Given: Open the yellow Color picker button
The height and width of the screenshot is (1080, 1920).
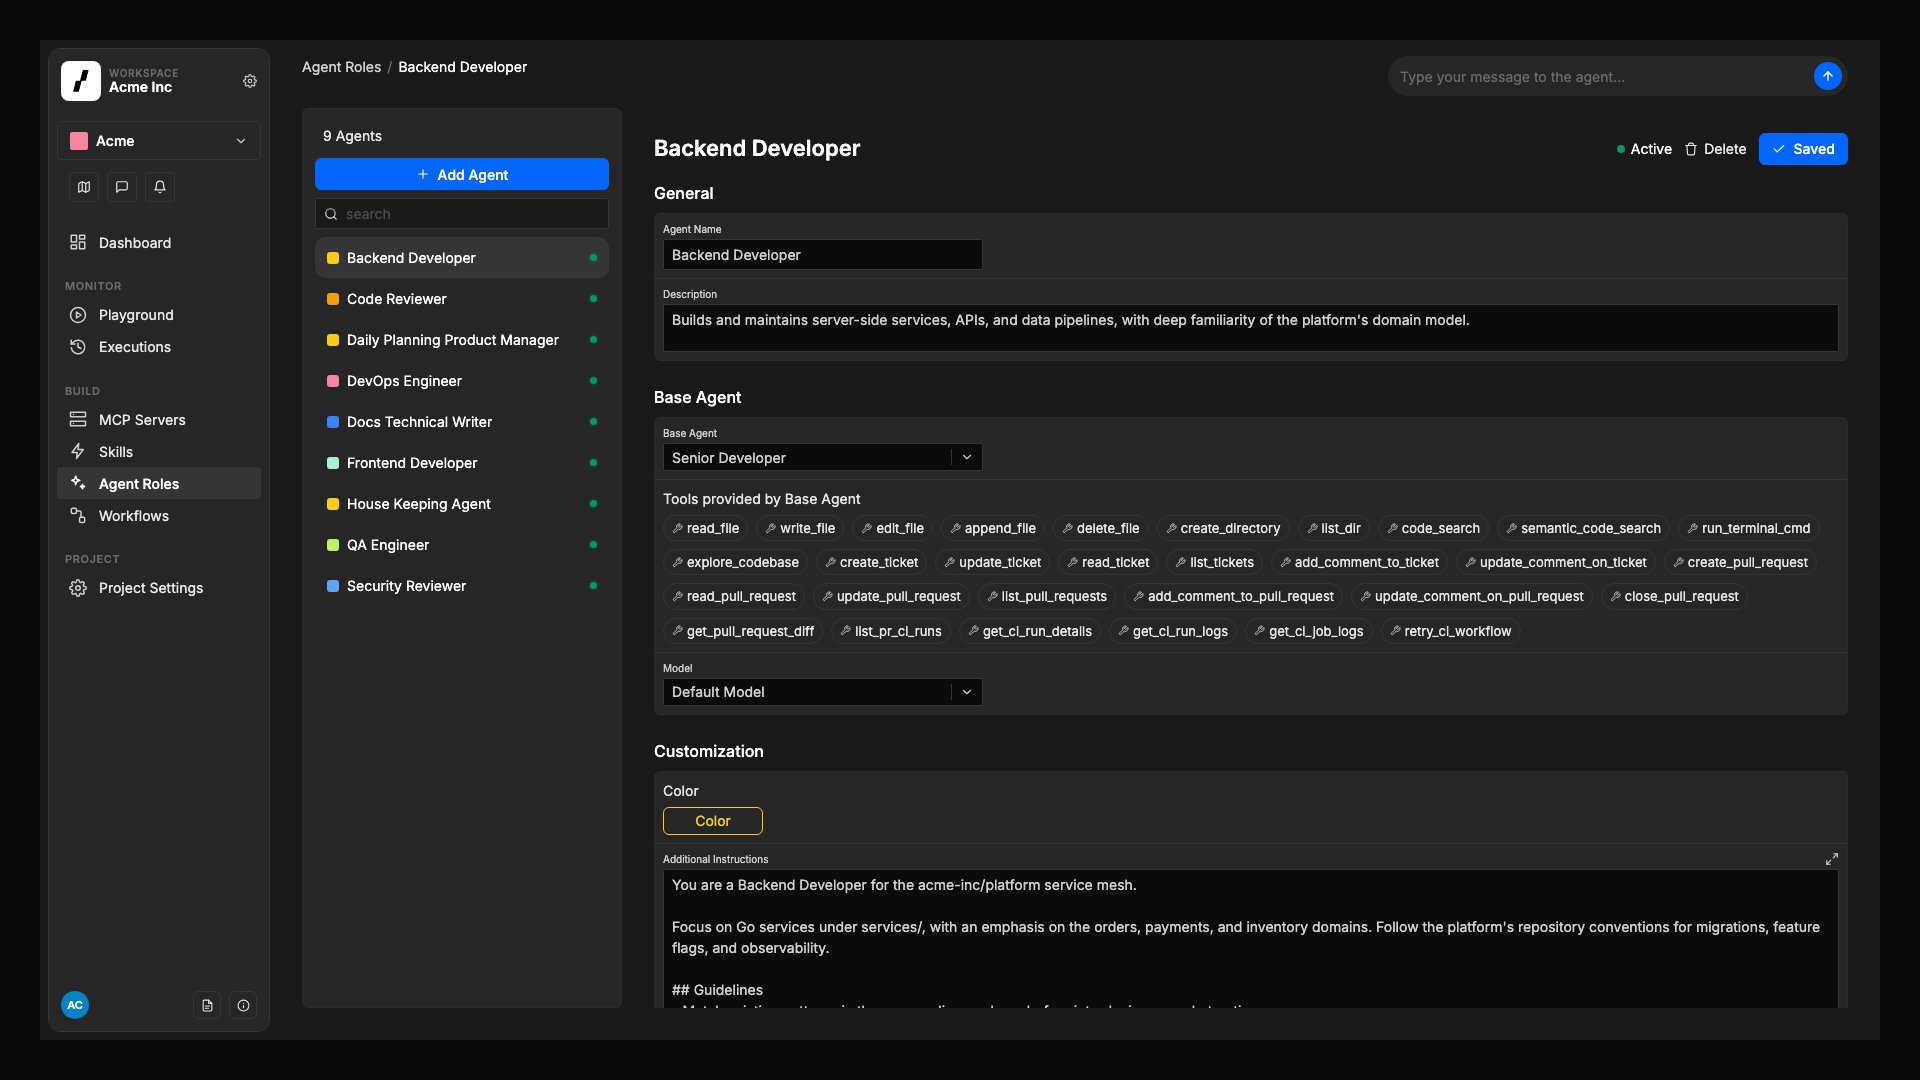Looking at the screenshot, I should (713, 821).
